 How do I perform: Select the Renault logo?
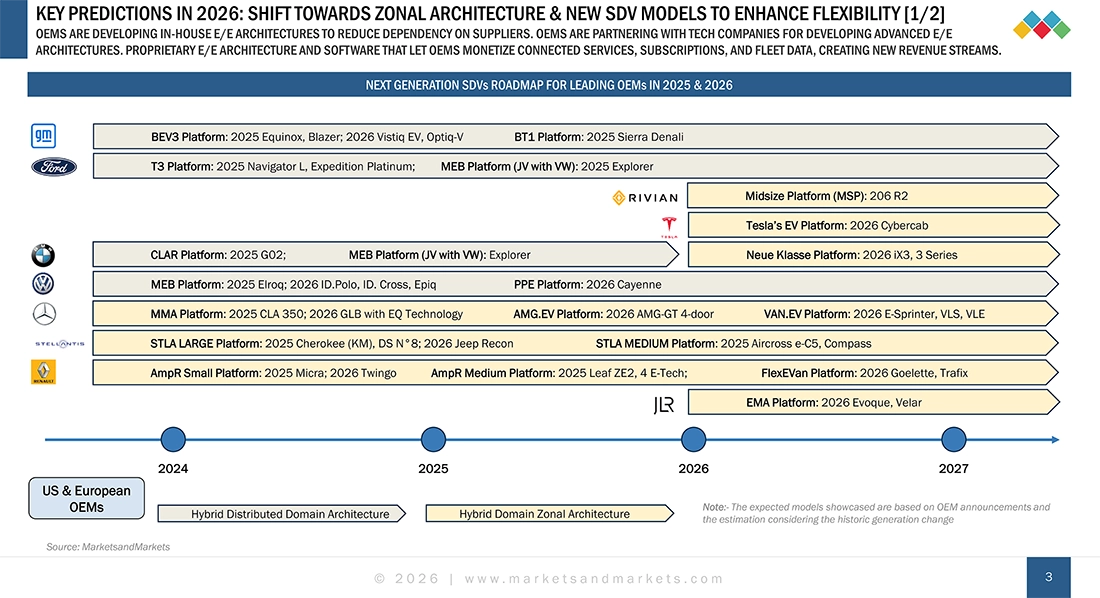click(x=42, y=371)
